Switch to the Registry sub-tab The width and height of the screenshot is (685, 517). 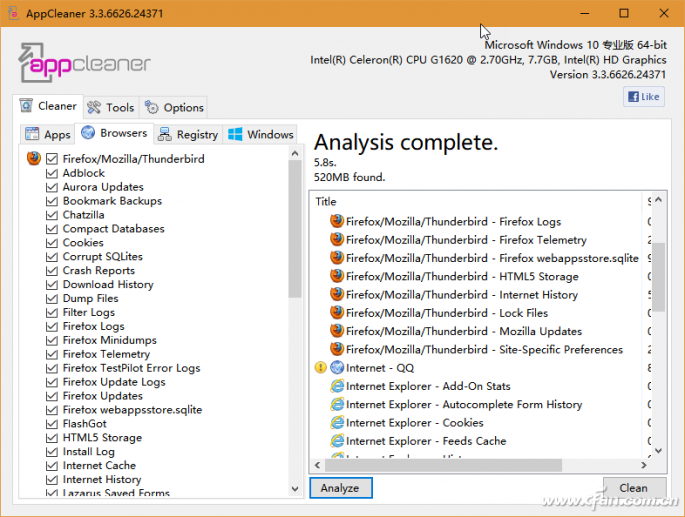pos(188,134)
